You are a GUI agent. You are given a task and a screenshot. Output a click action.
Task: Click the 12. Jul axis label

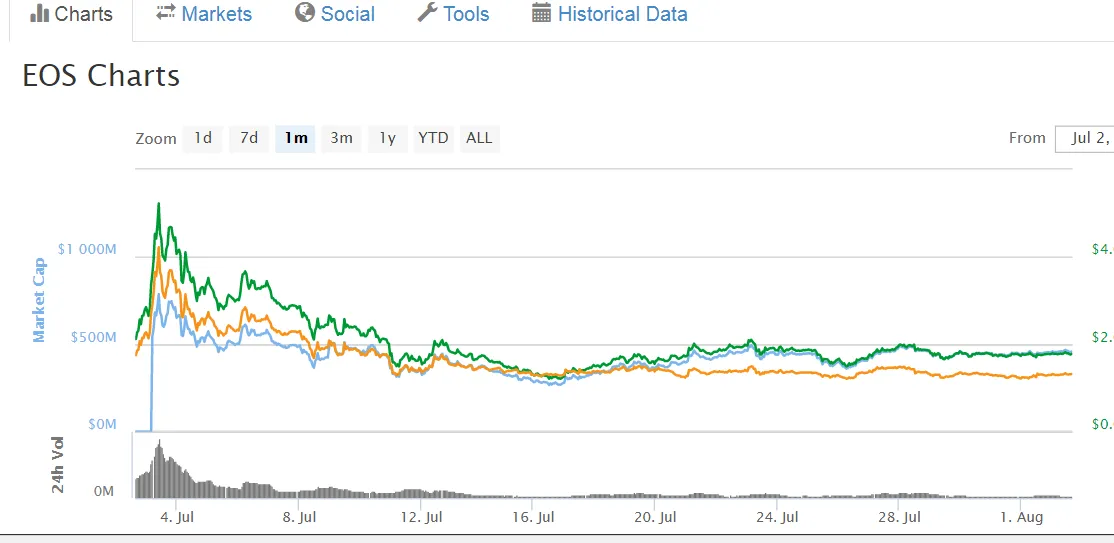pyautogui.click(x=419, y=517)
